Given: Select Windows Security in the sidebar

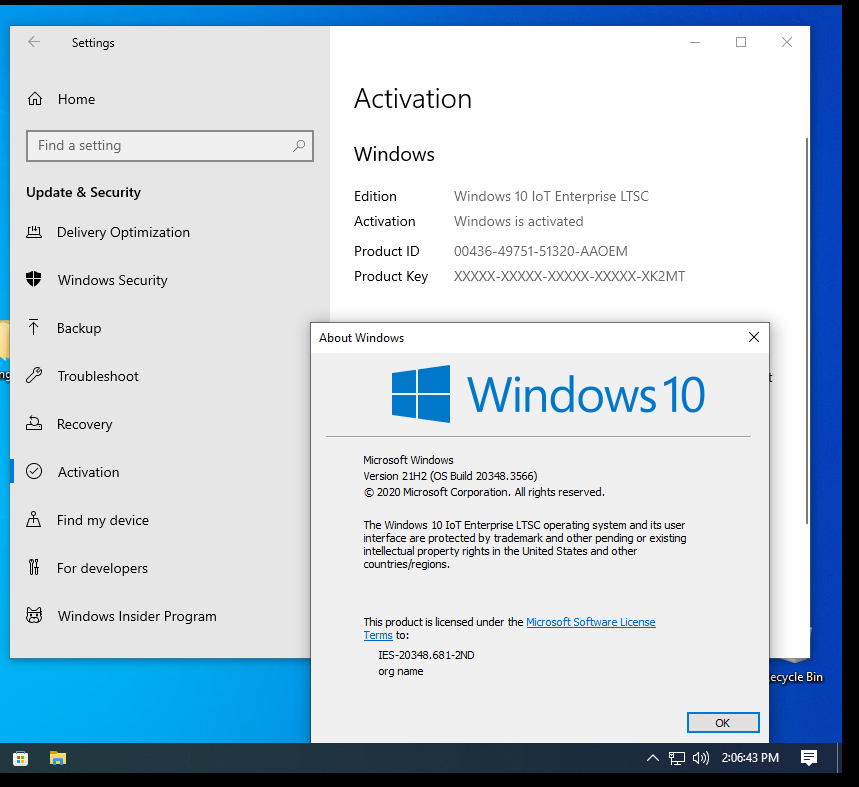Looking at the screenshot, I should click(x=170, y=280).
